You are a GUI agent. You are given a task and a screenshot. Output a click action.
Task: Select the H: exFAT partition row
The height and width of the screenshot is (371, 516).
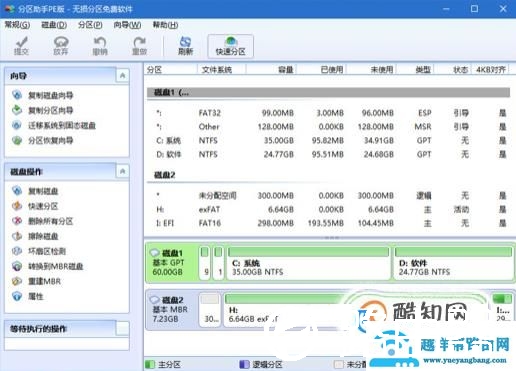point(328,209)
